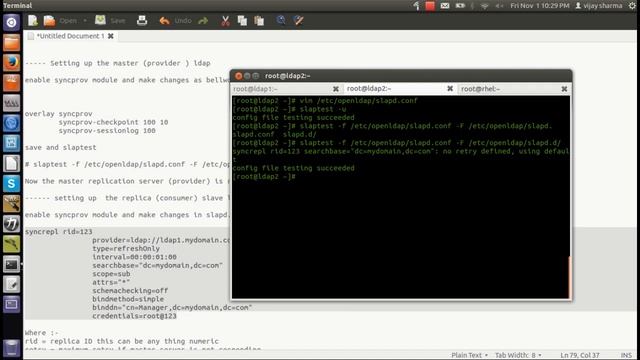Open the Plain Text language dropdown
The height and width of the screenshot is (360, 640).
[469, 355]
